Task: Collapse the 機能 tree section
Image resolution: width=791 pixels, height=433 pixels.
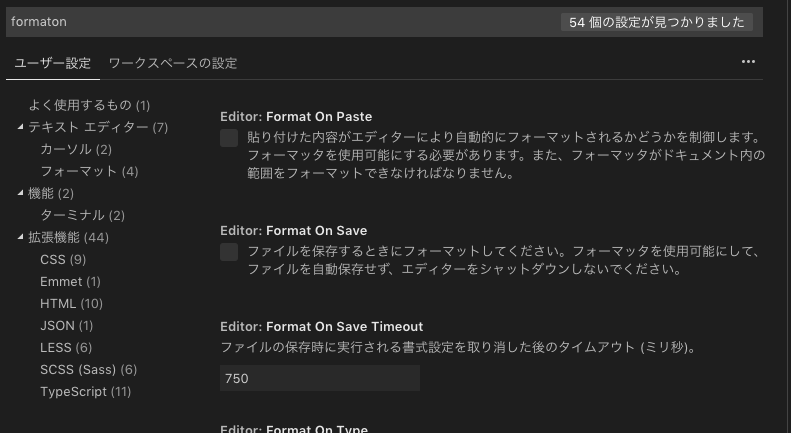Action: 21,193
